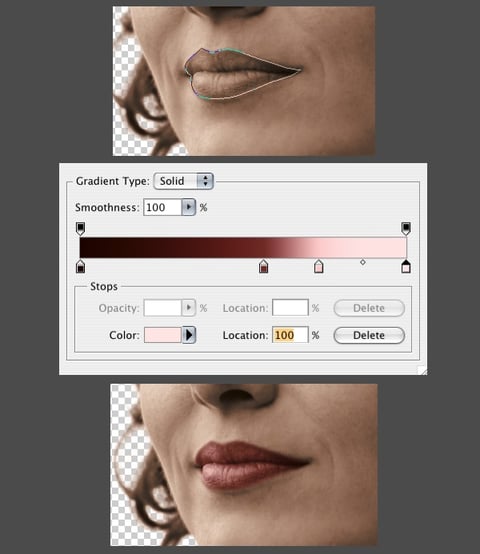Select the right opacity stop above gradient

pos(406,228)
